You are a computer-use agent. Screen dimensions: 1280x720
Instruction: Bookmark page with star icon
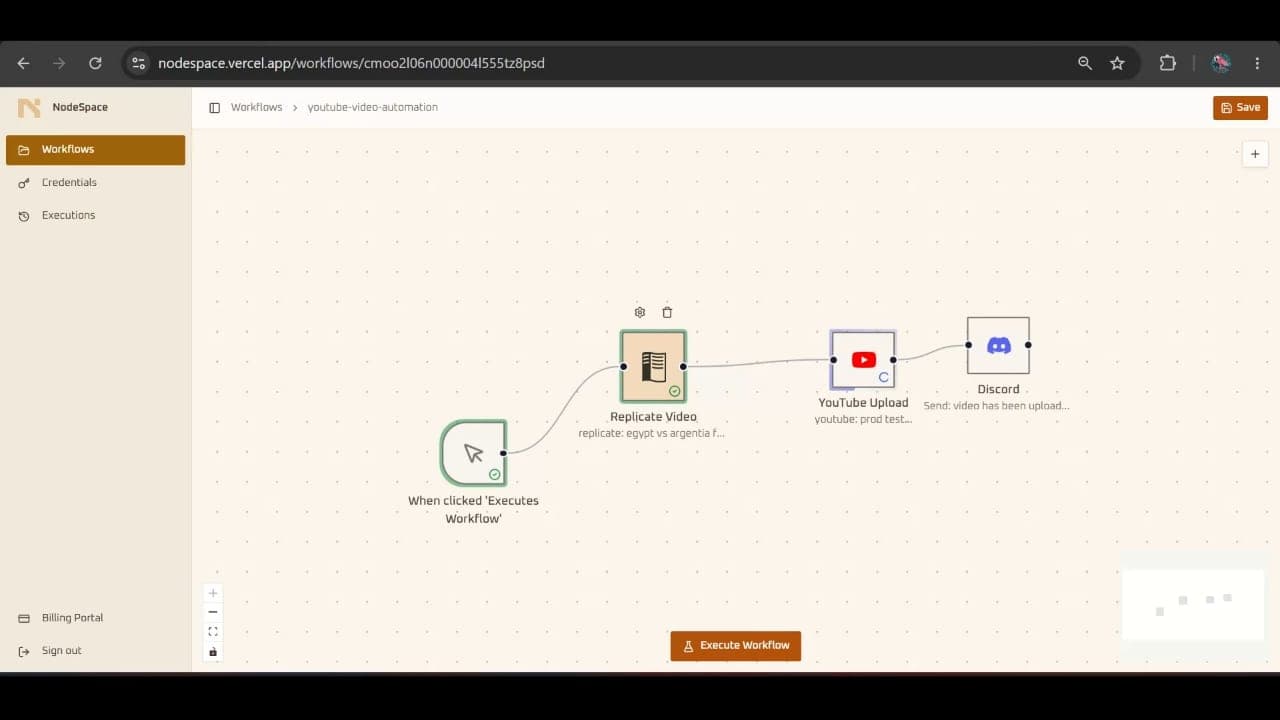tap(1117, 63)
